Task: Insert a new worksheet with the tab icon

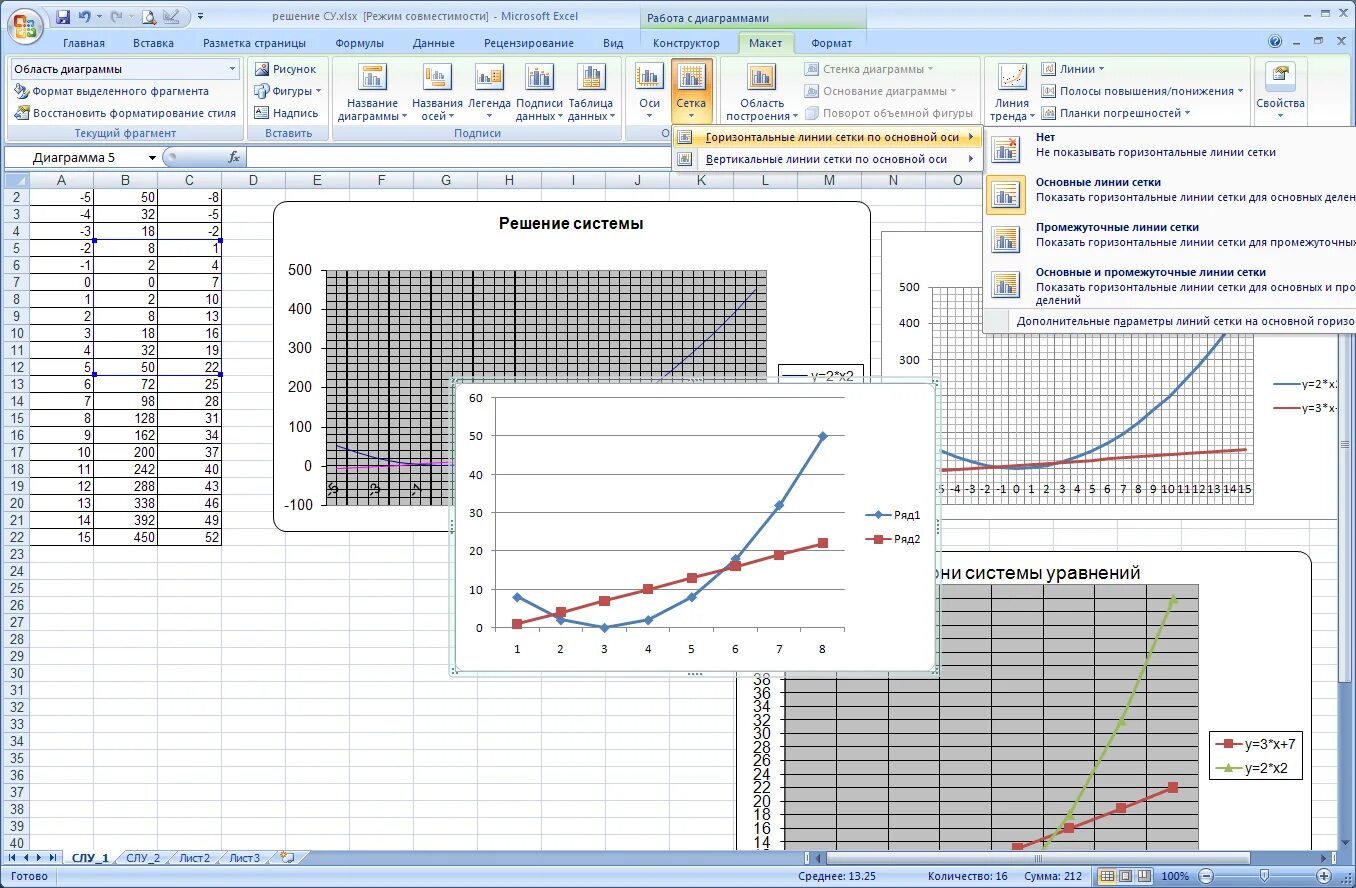Action: coord(287,857)
